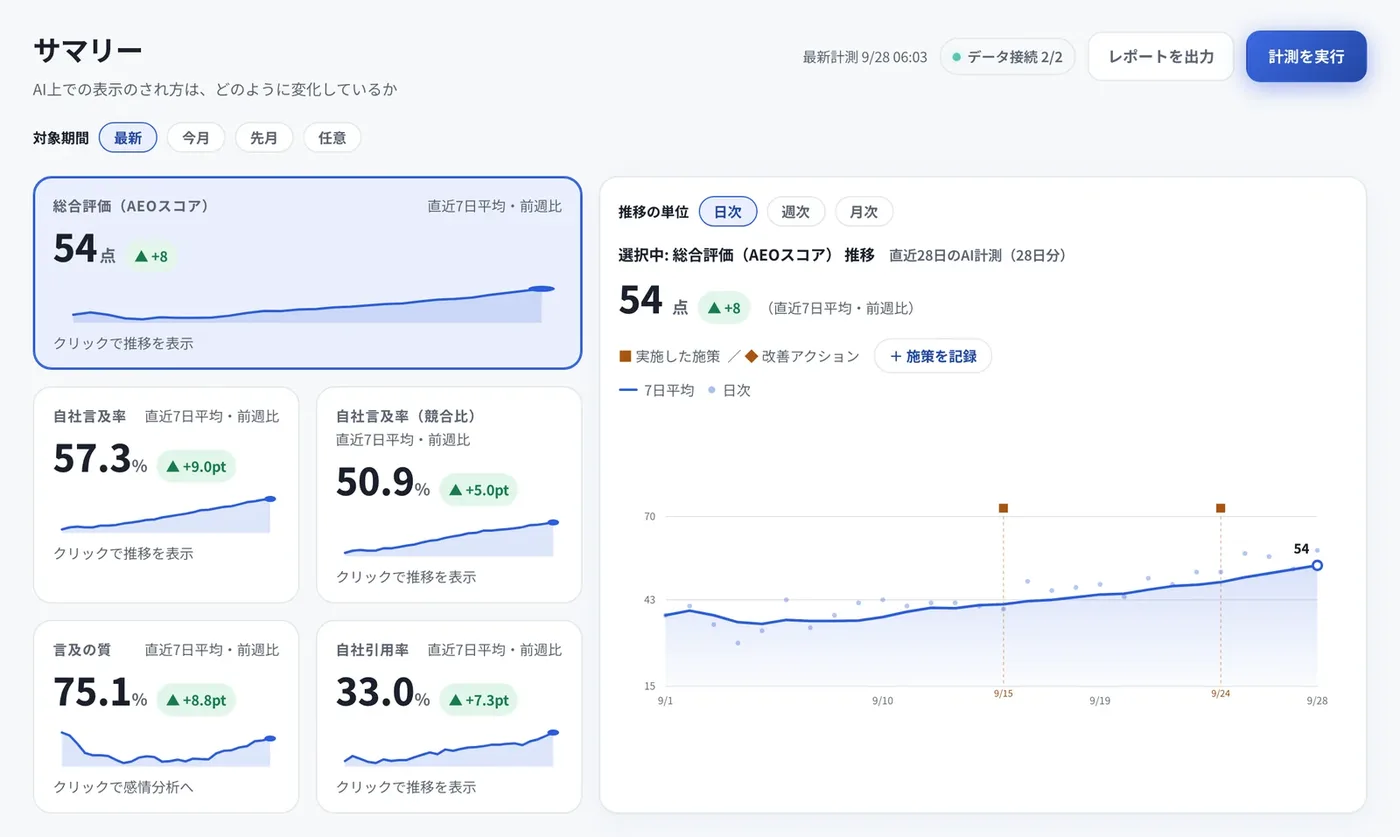Click the + 施策を記録 button

coord(933,356)
